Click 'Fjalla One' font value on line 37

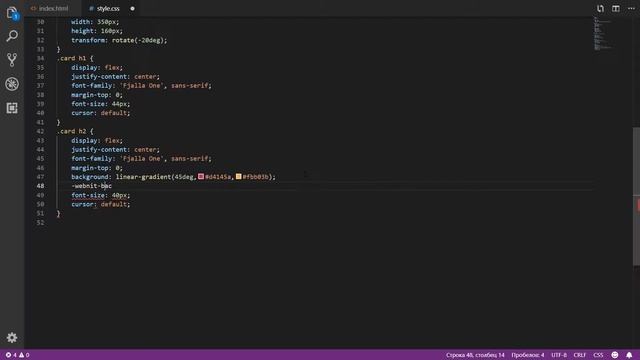[141, 85]
